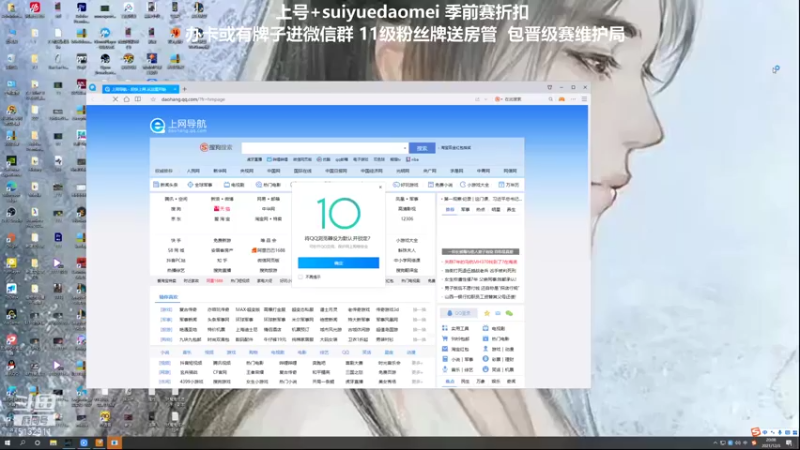Open 热门电影 category in top row
800x450 pixels.
(268, 185)
